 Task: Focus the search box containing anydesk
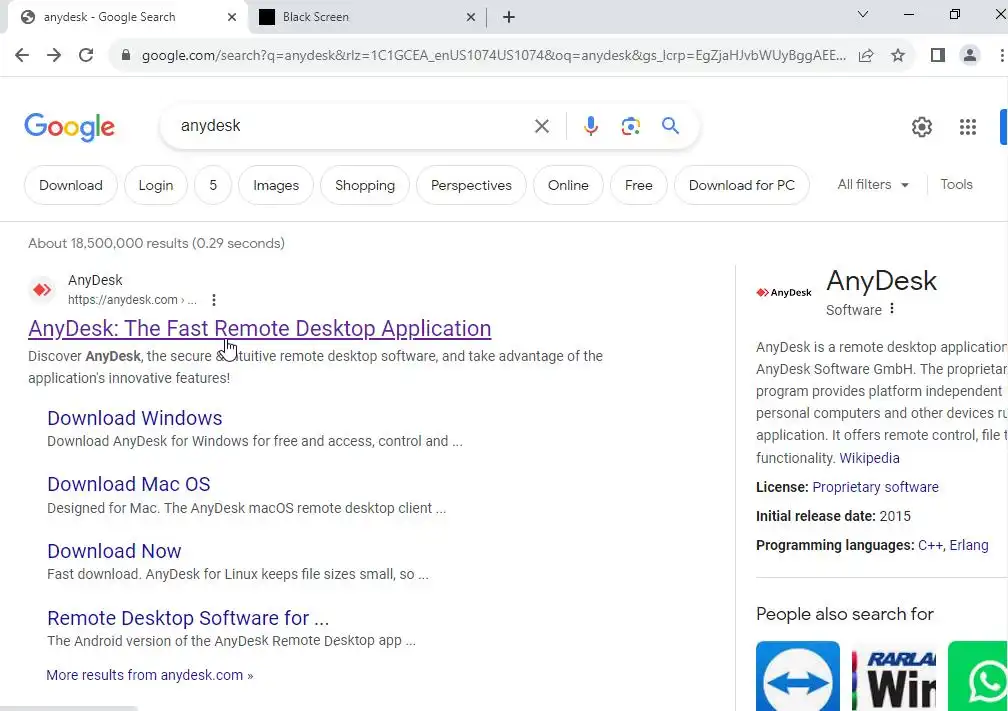347,126
